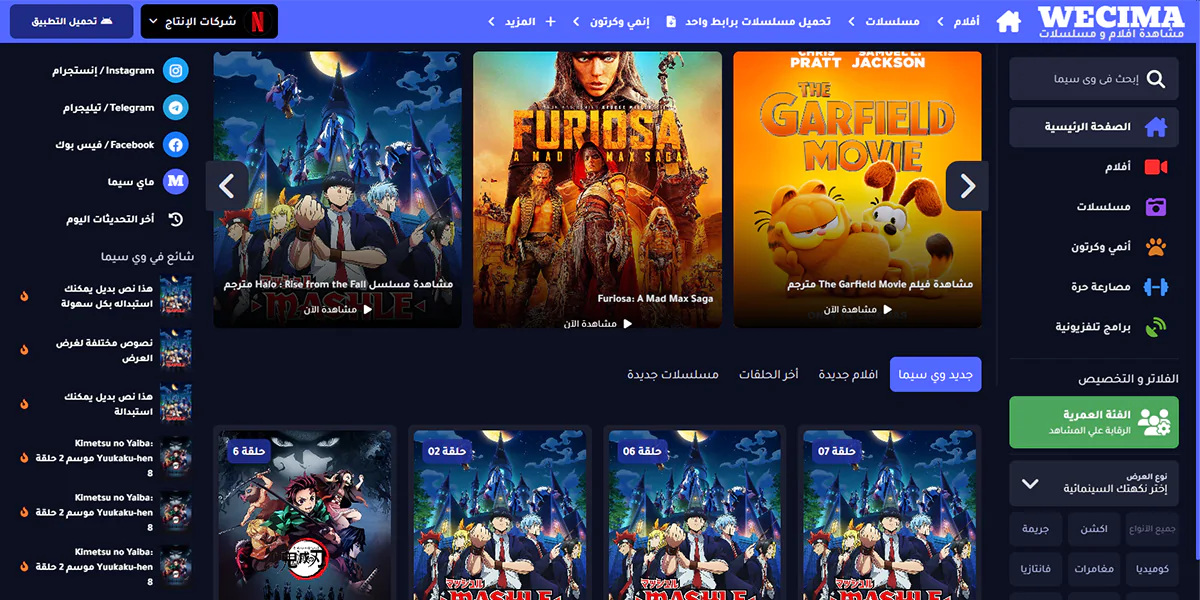Click play icon under Furiosa slide

point(627,324)
